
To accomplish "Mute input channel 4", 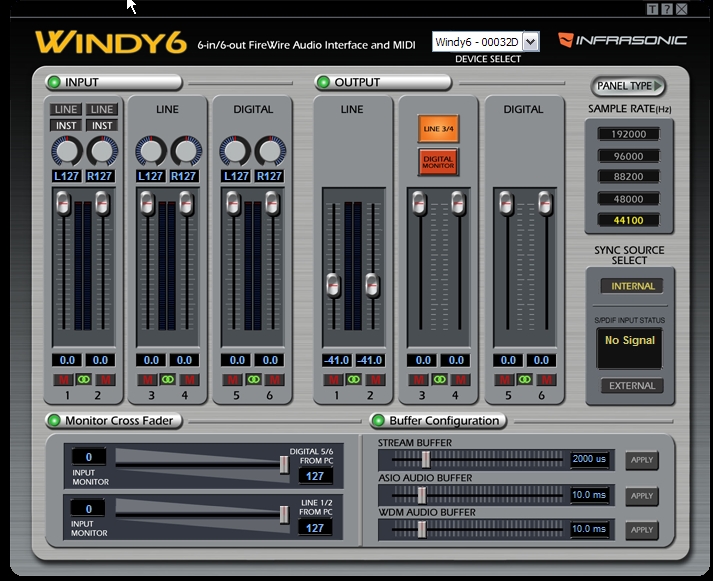I will tap(189, 380).
